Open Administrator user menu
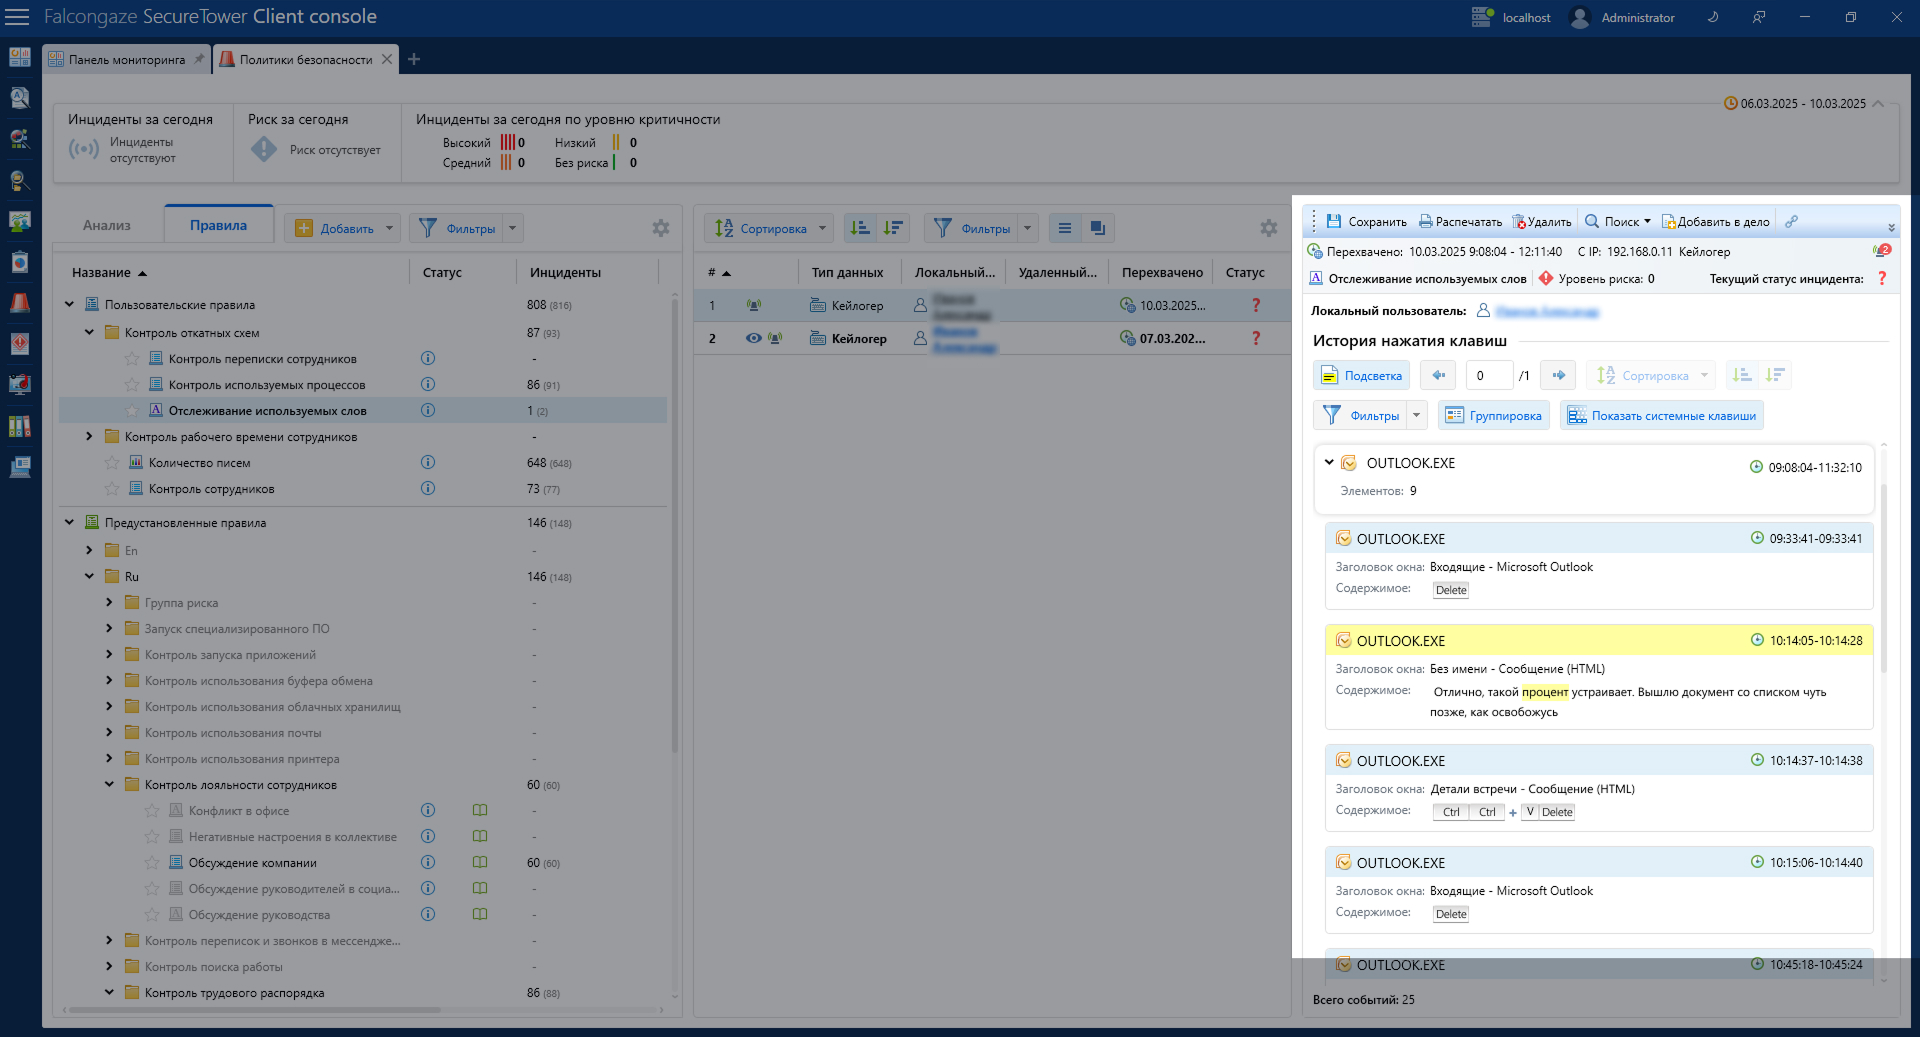 1623,17
